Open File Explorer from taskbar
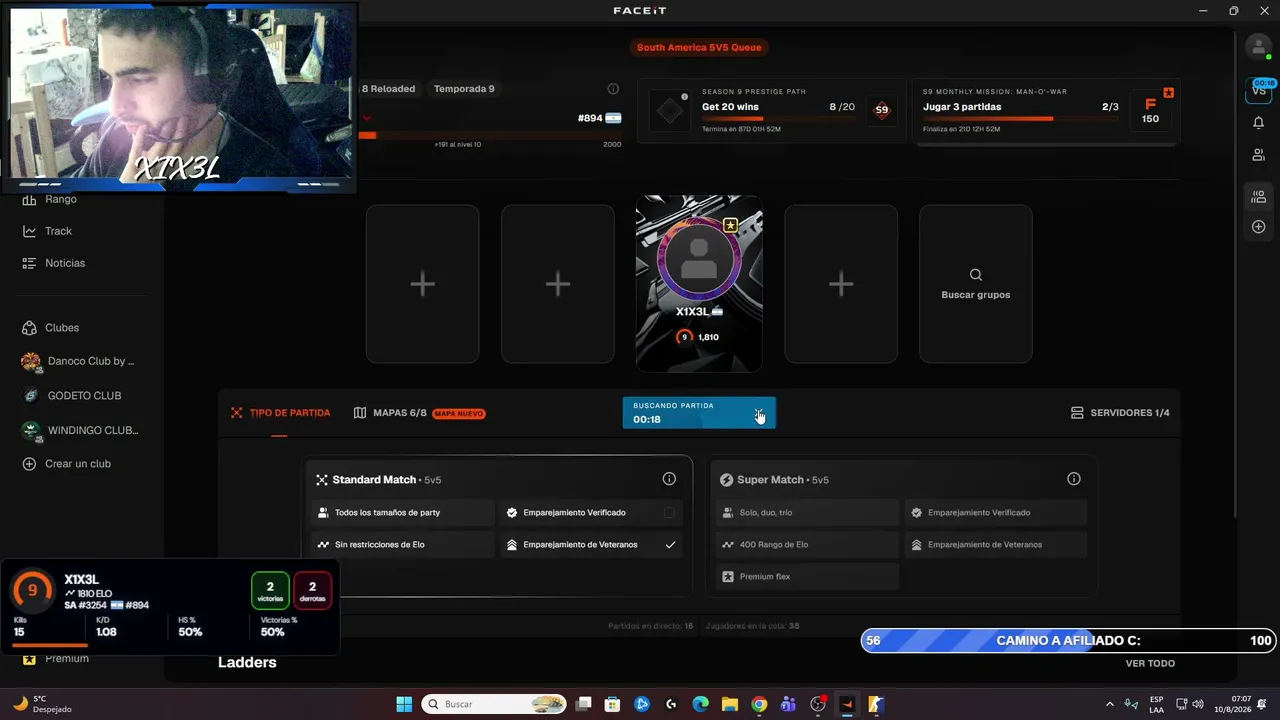 [730, 704]
